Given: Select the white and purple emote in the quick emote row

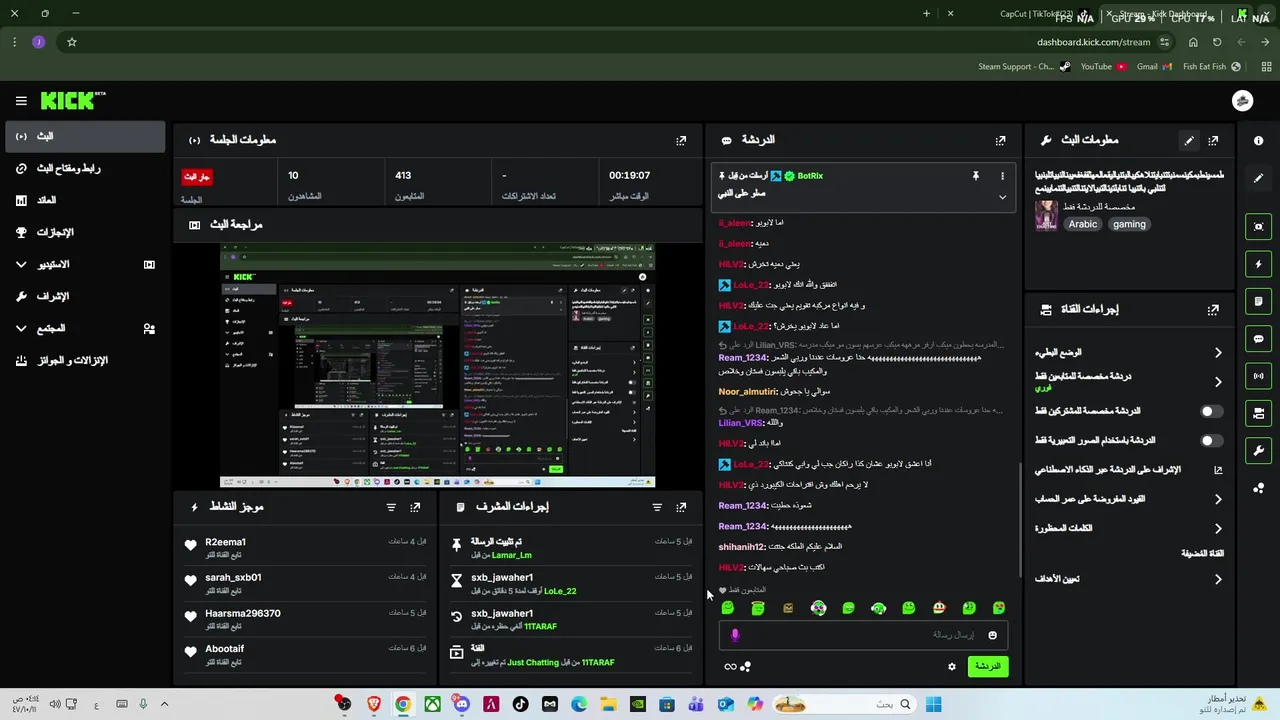Looking at the screenshot, I should tap(818, 608).
